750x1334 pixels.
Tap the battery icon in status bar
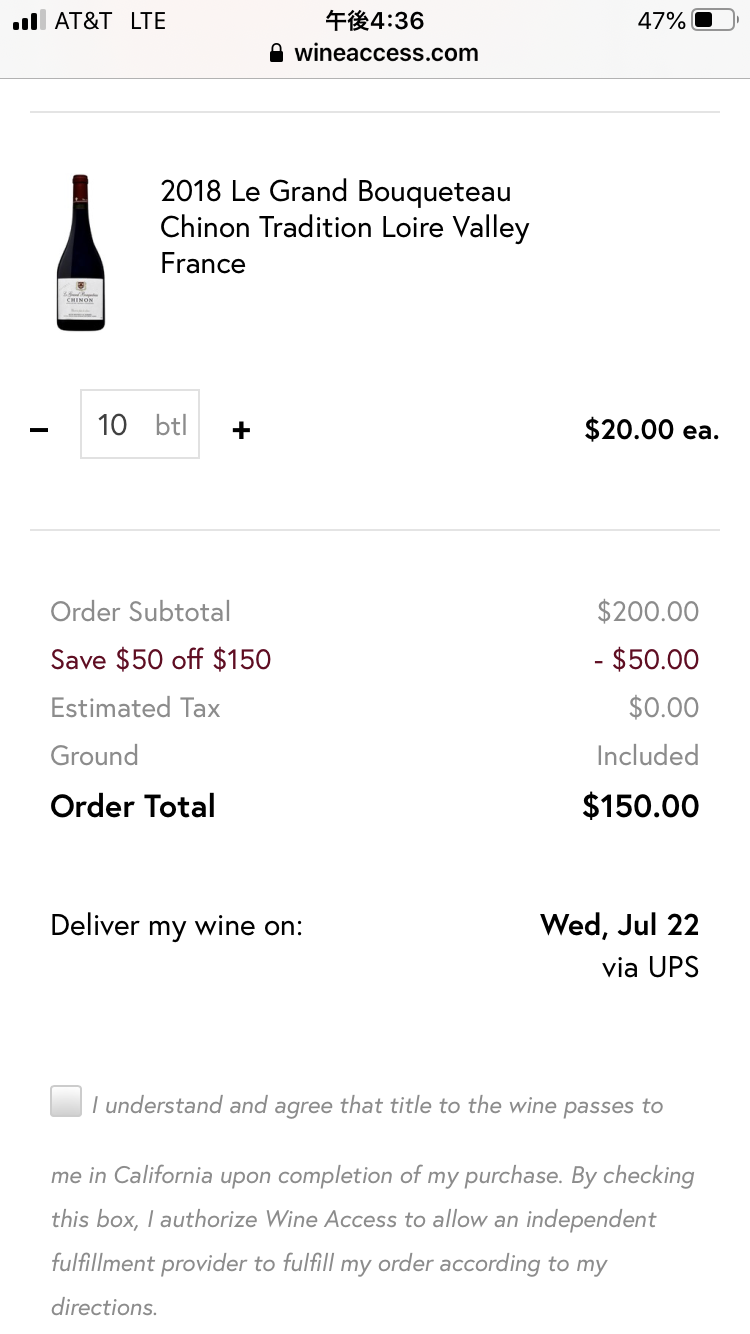click(713, 20)
